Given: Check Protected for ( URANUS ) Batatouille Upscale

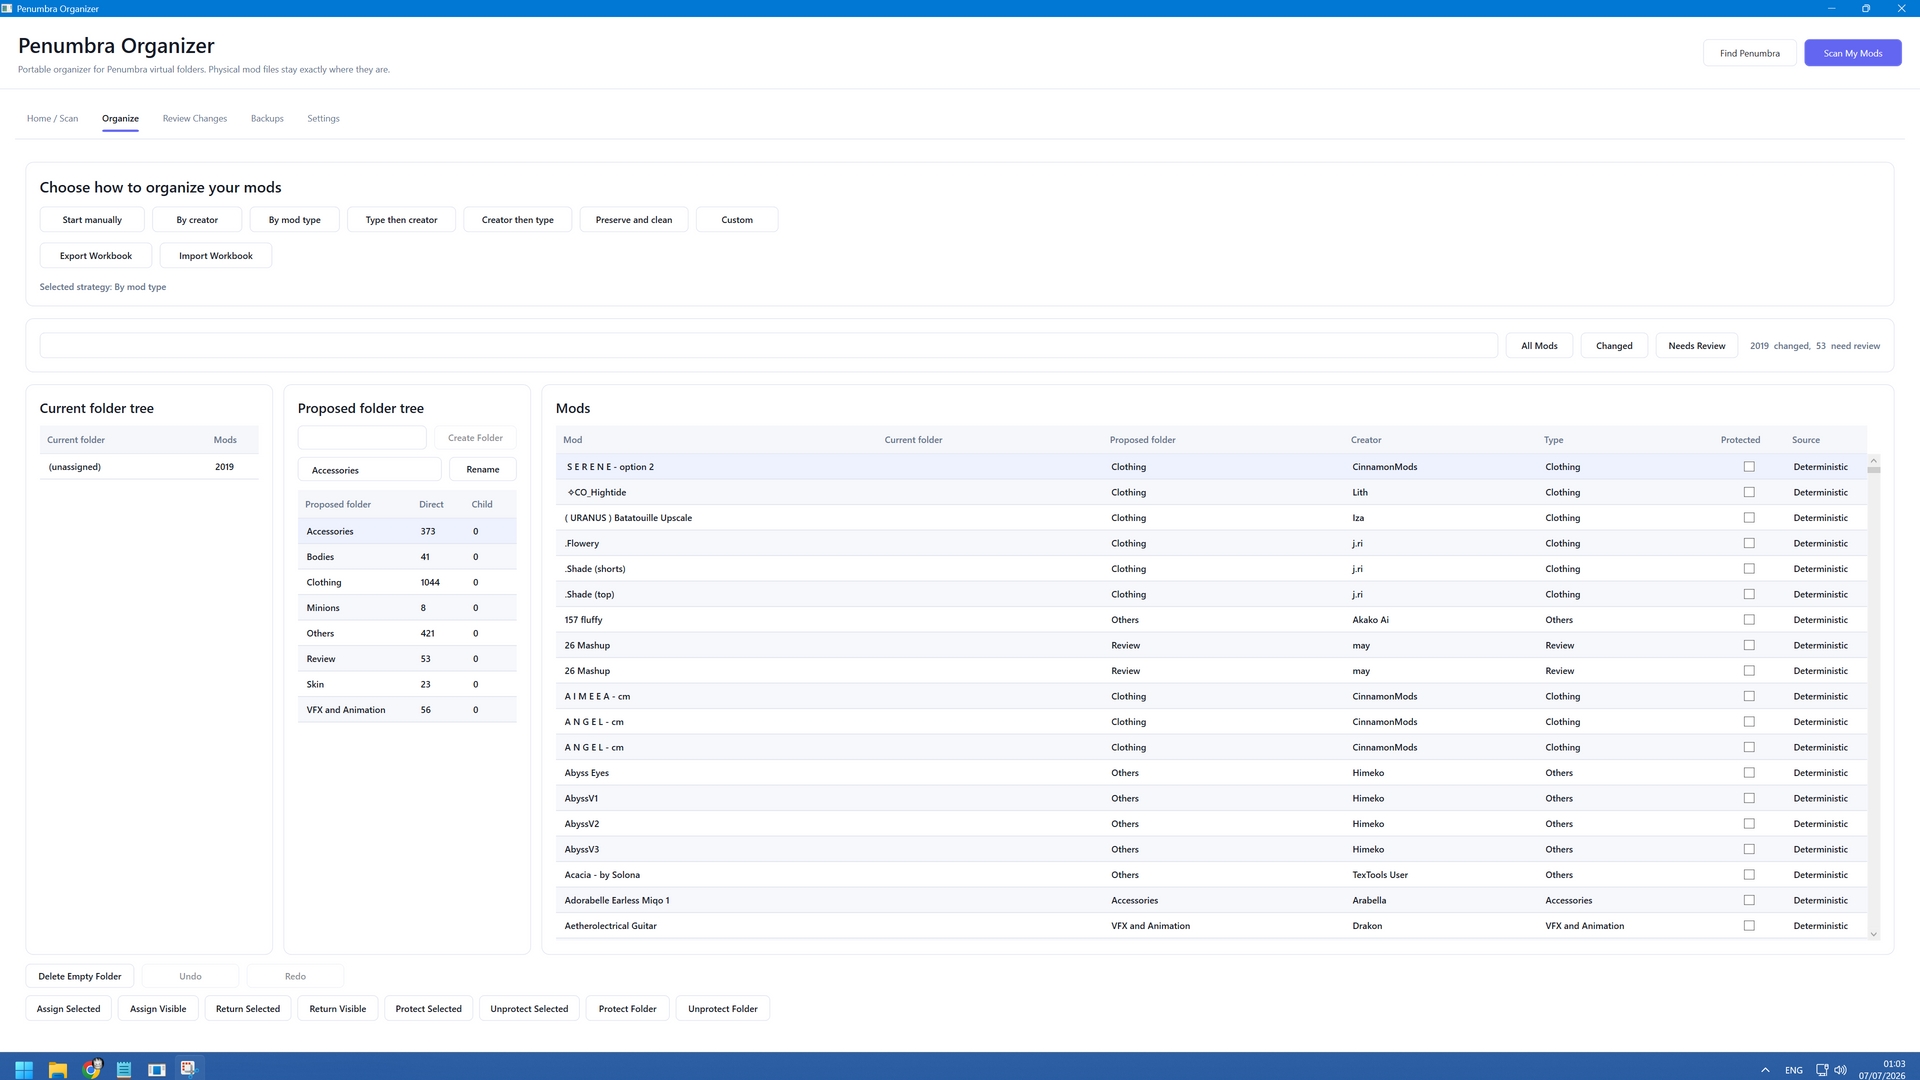Looking at the screenshot, I should click(1749, 518).
